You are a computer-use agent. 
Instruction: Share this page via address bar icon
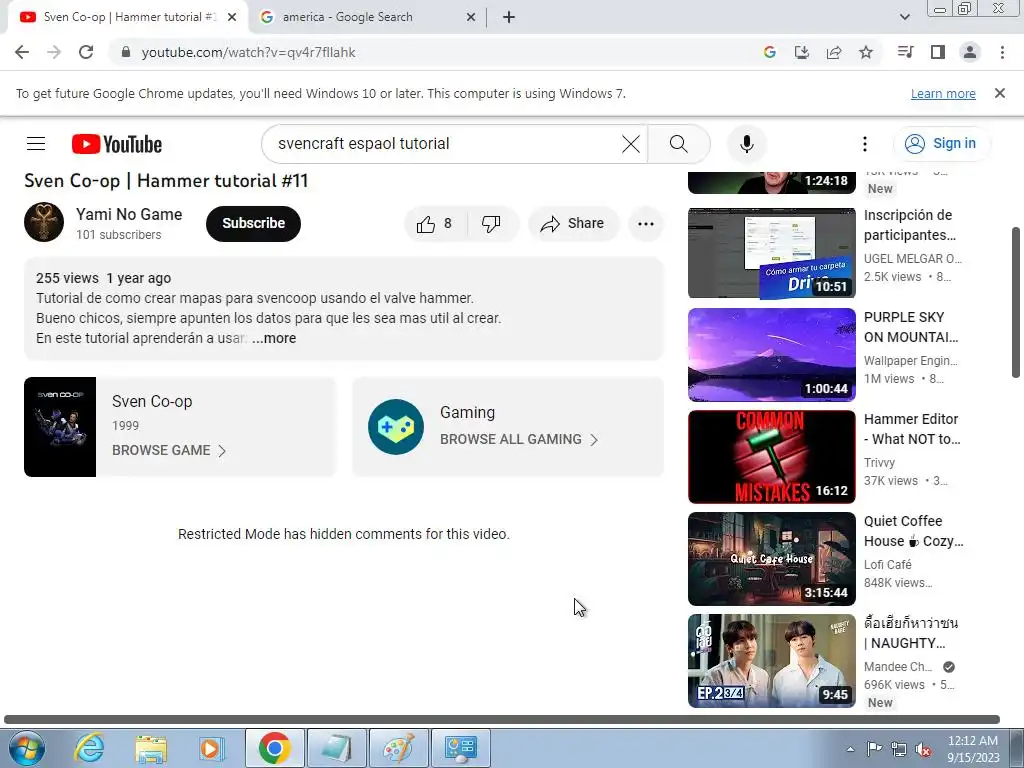click(834, 52)
